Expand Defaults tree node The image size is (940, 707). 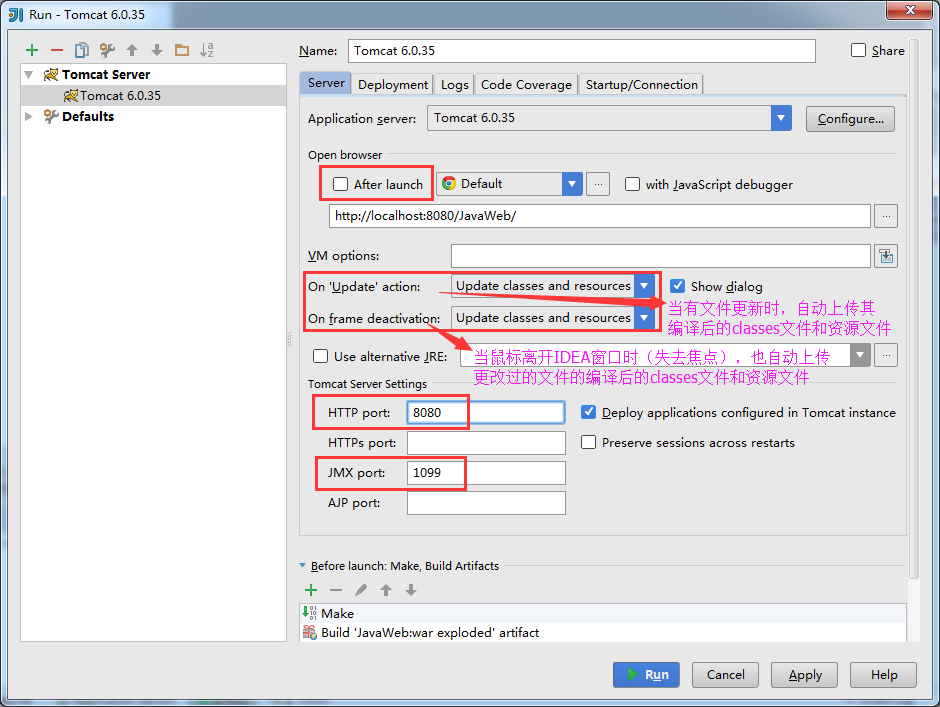point(29,116)
